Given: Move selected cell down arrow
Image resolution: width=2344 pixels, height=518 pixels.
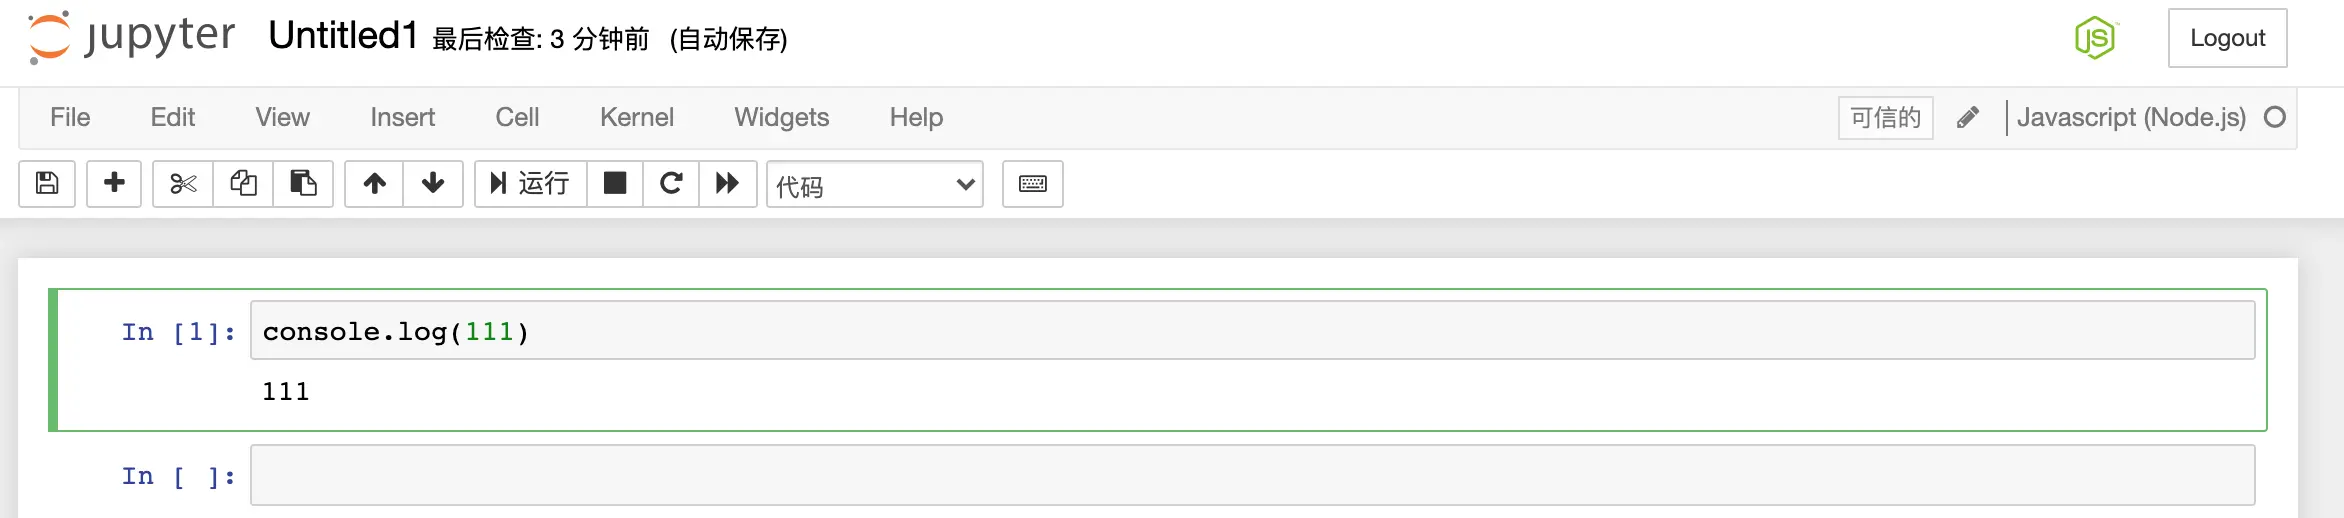Looking at the screenshot, I should [433, 184].
